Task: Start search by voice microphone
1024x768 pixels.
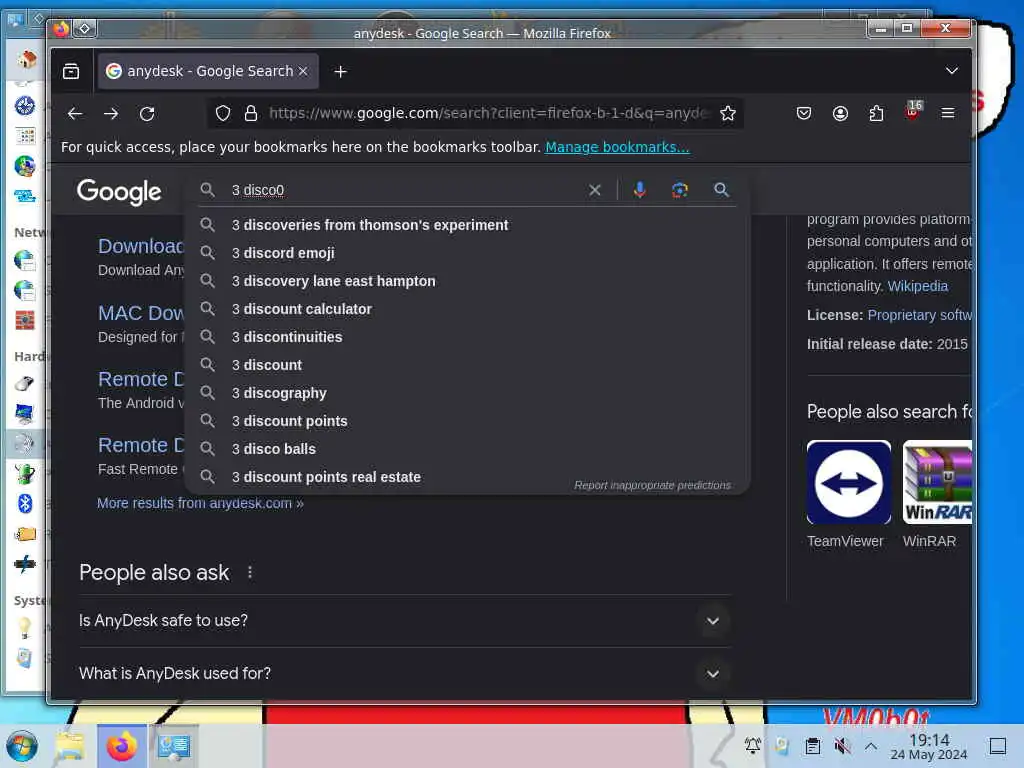Action: (x=639, y=190)
